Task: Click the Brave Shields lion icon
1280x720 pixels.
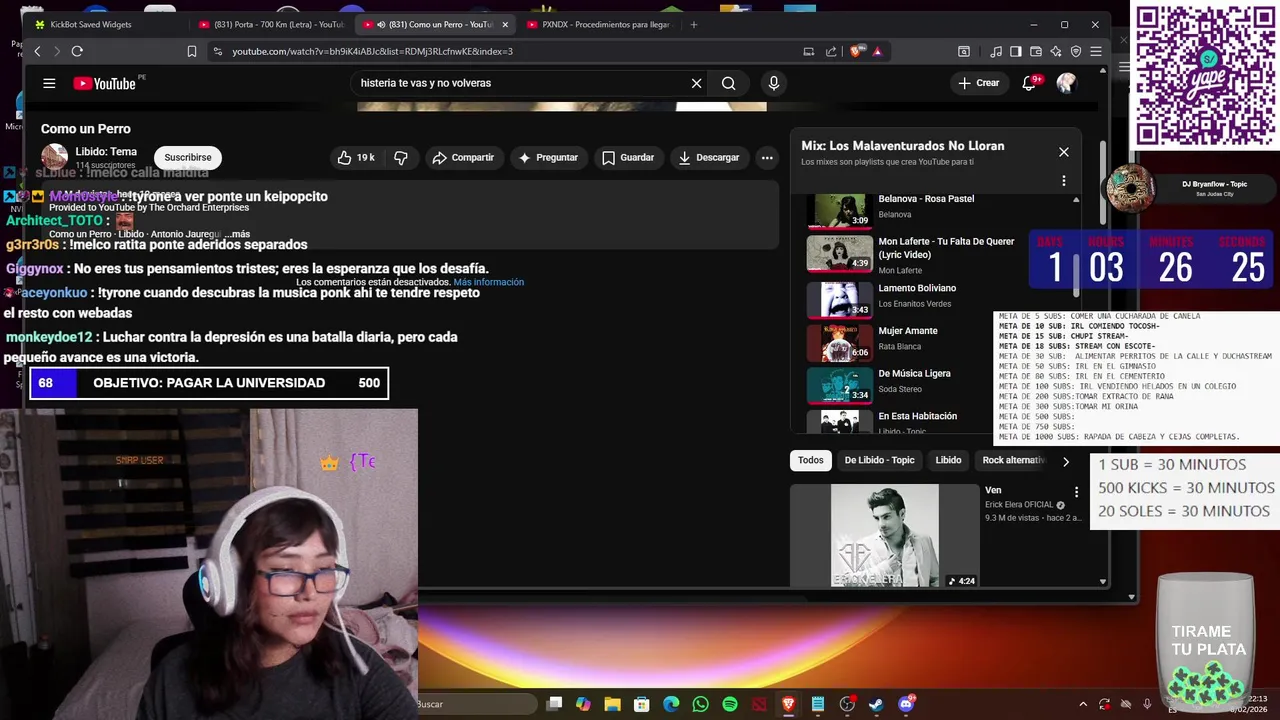Action: coord(856,51)
